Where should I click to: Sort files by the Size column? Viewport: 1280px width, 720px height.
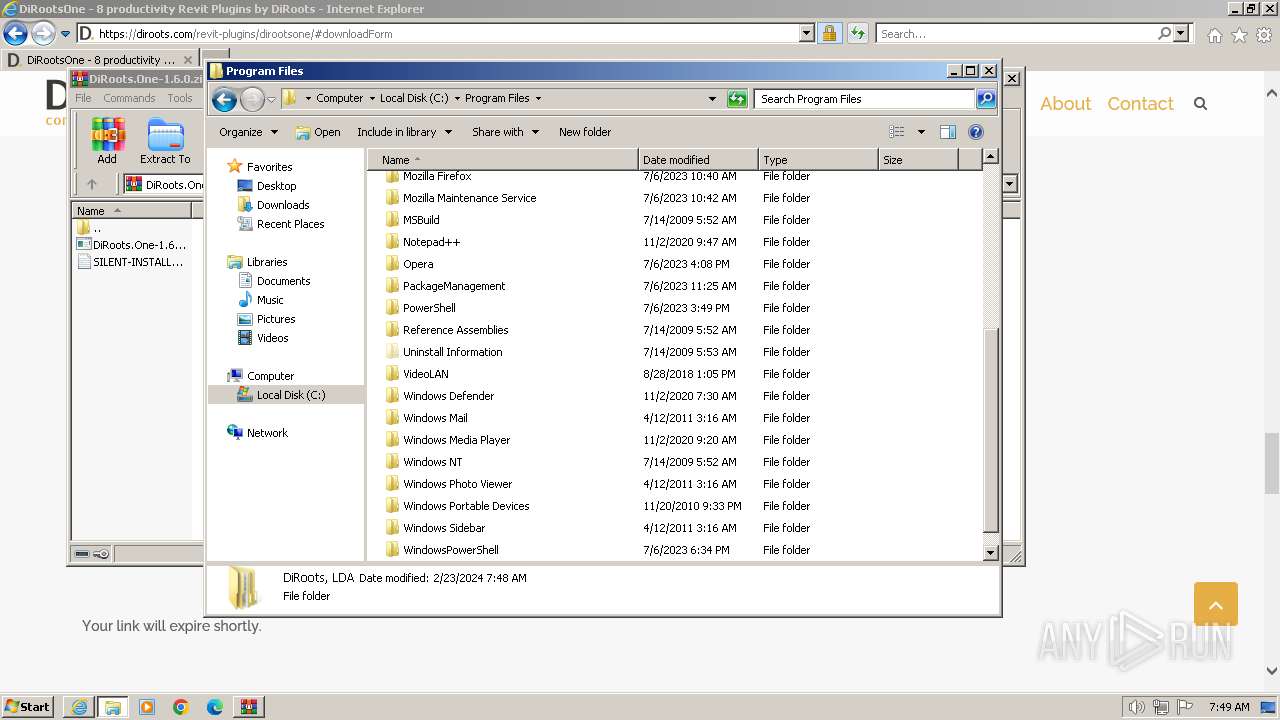918,160
